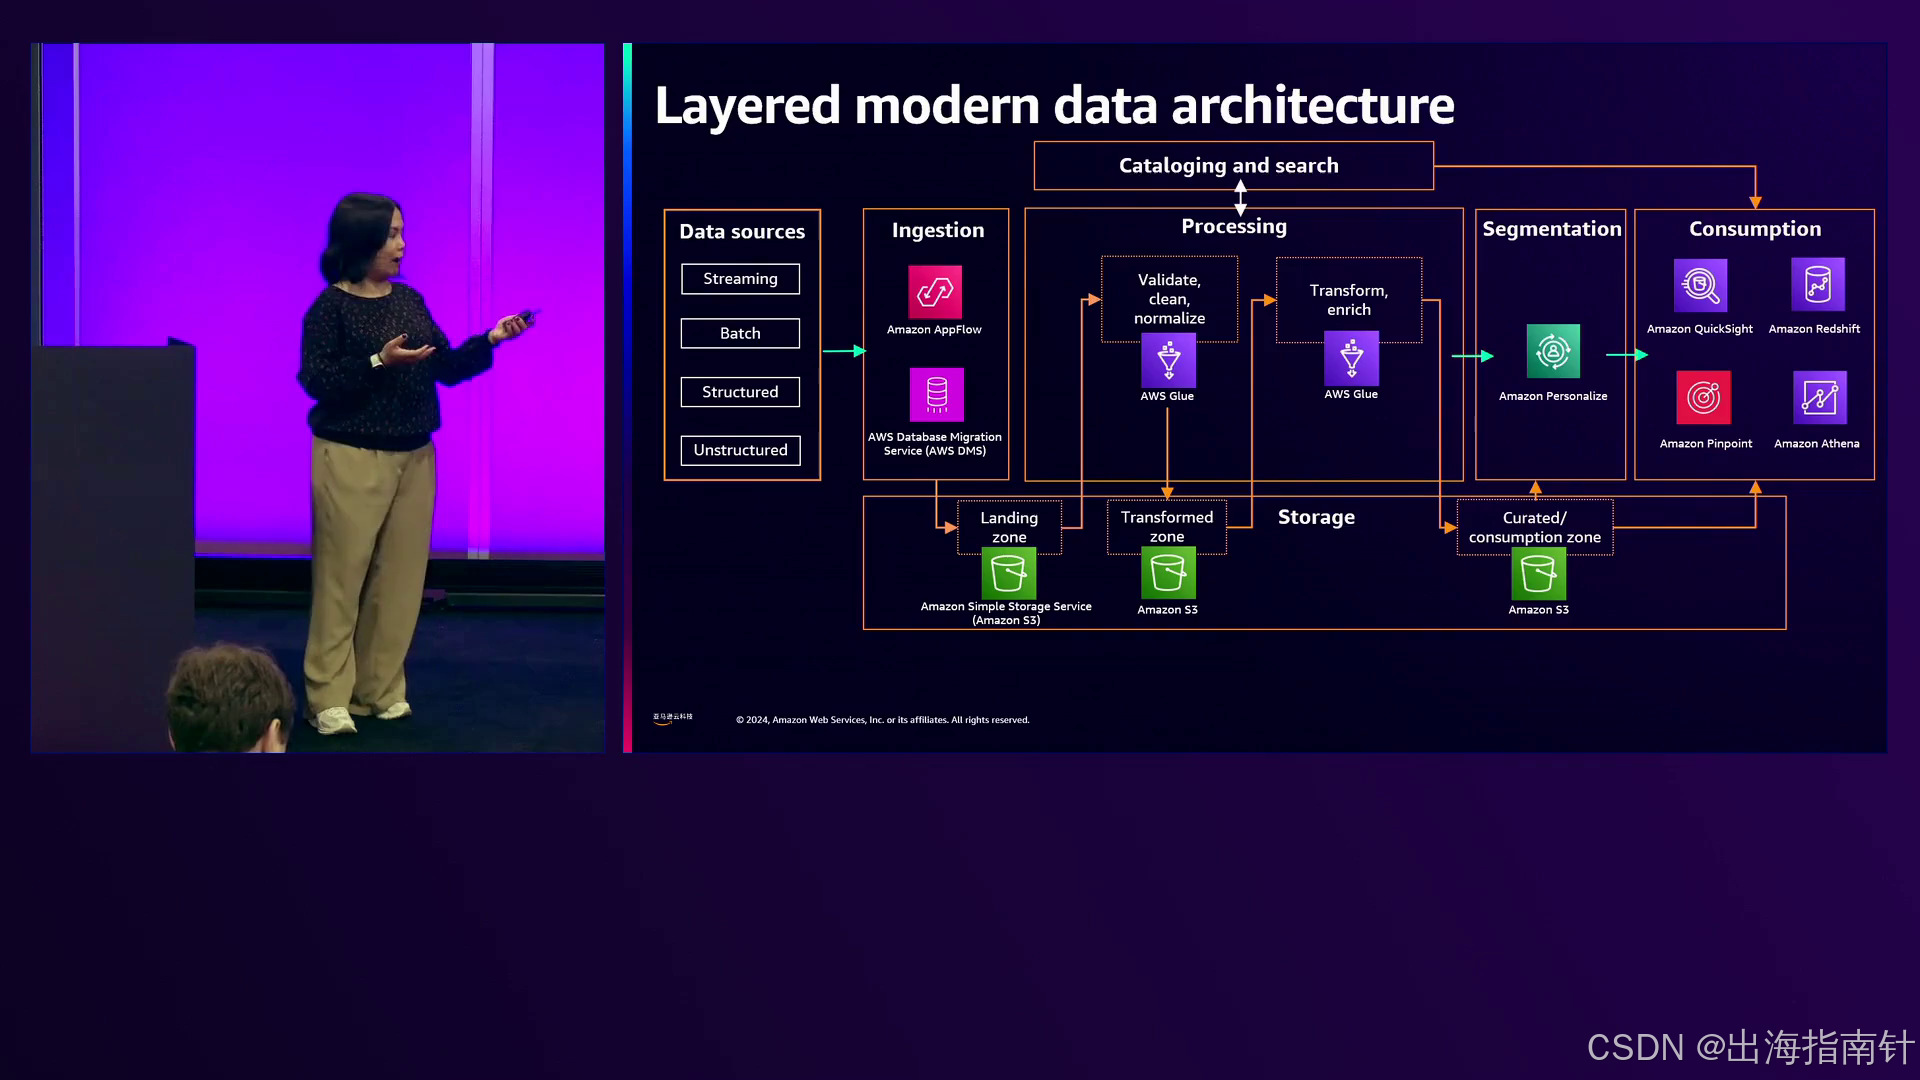Click the Amazon AppFlow icon
The image size is (1920, 1080).
pyautogui.click(x=935, y=291)
